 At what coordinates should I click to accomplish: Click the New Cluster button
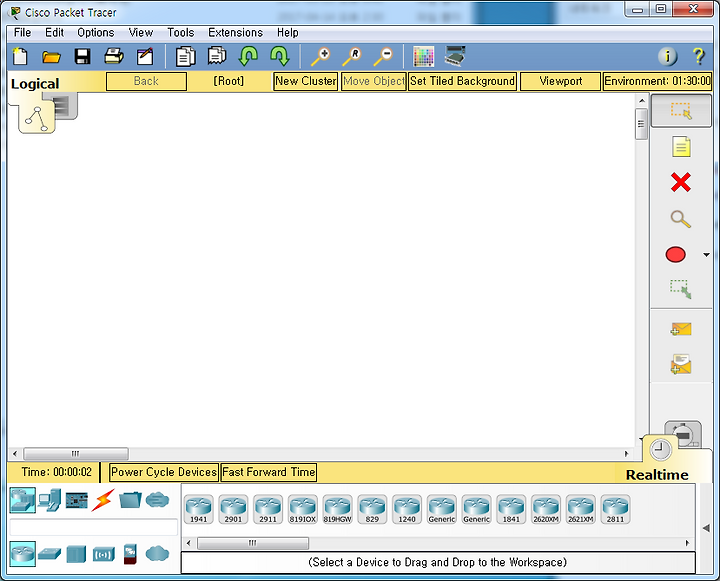[305, 81]
